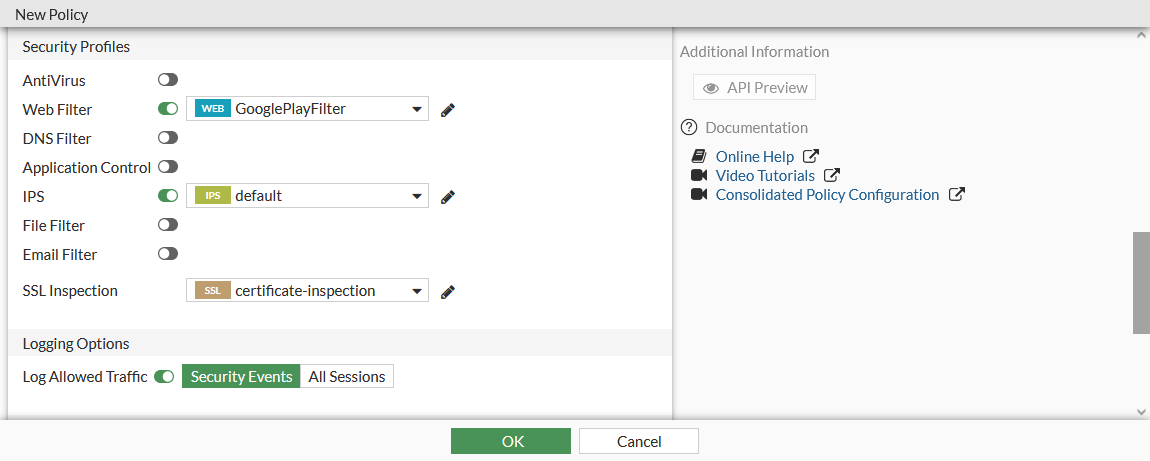
Task: Click the pencil icon beside IPS default
Action: pyautogui.click(x=448, y=196)
